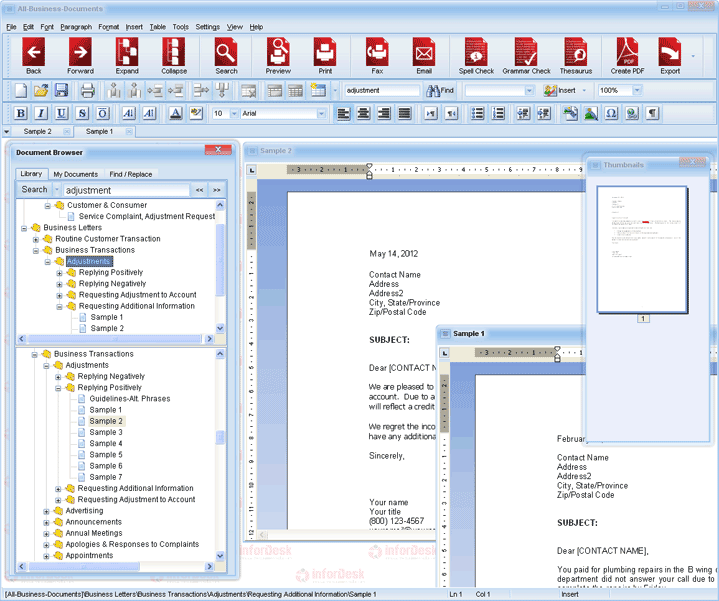719x601 pixels.
Task: Open the Thesaurus
Action: [x=575, y=53]
